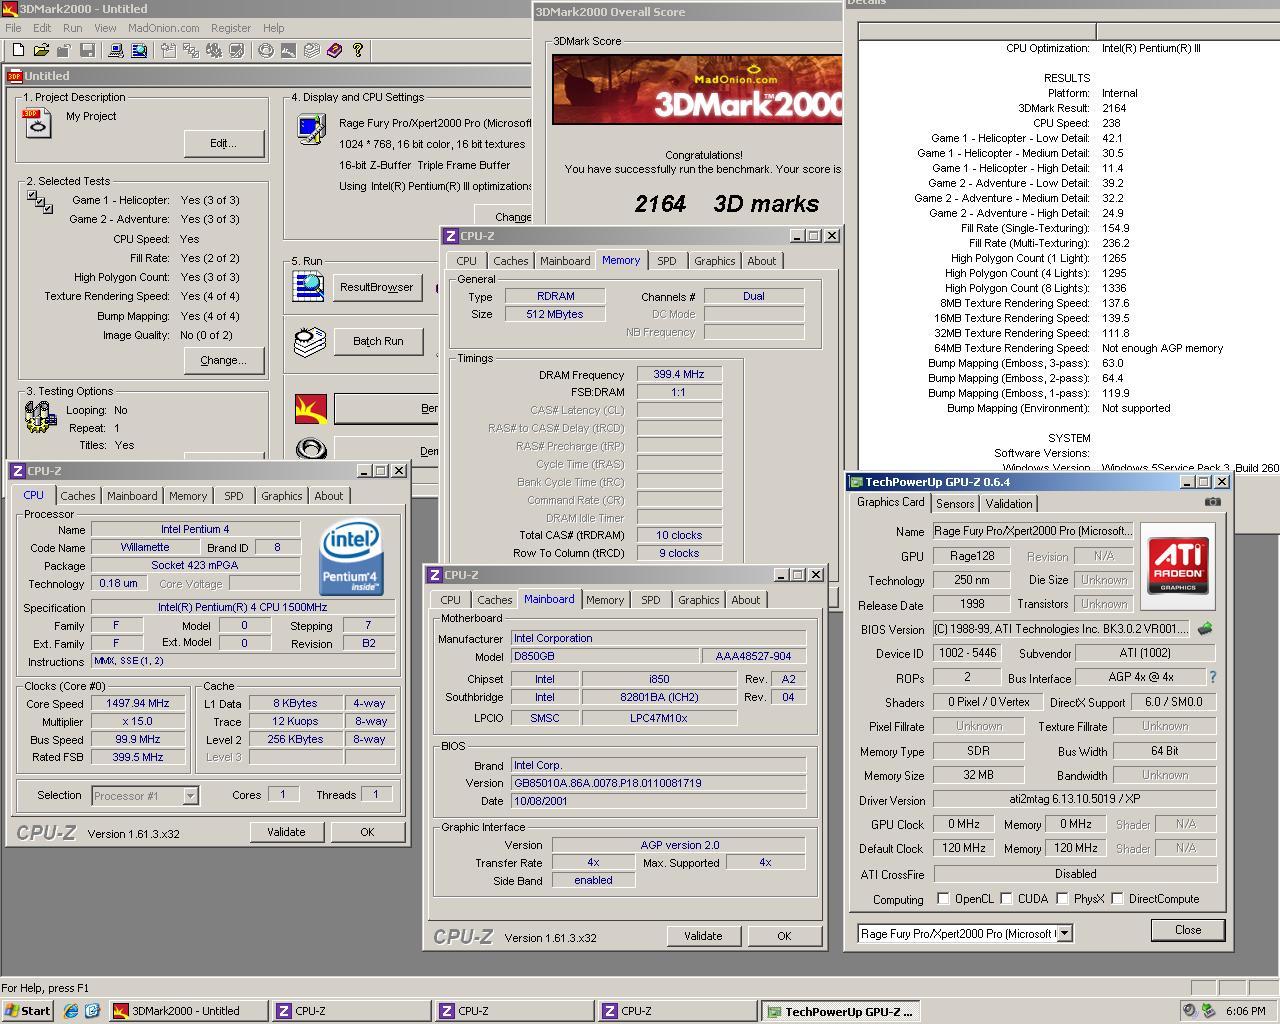Screen dimensions: 1280x1024
Task: Open the Run menu in 3DMark2000
Action: click(x=73, y=28)
